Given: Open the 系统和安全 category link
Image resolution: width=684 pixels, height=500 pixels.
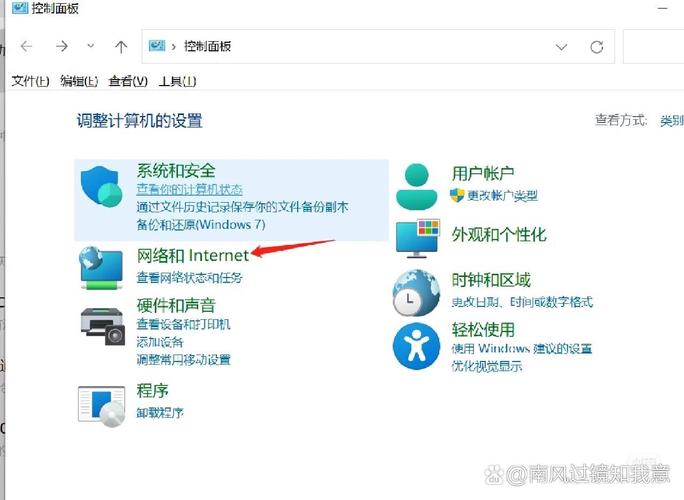Looking at the screenshot, I should (176, 171).
